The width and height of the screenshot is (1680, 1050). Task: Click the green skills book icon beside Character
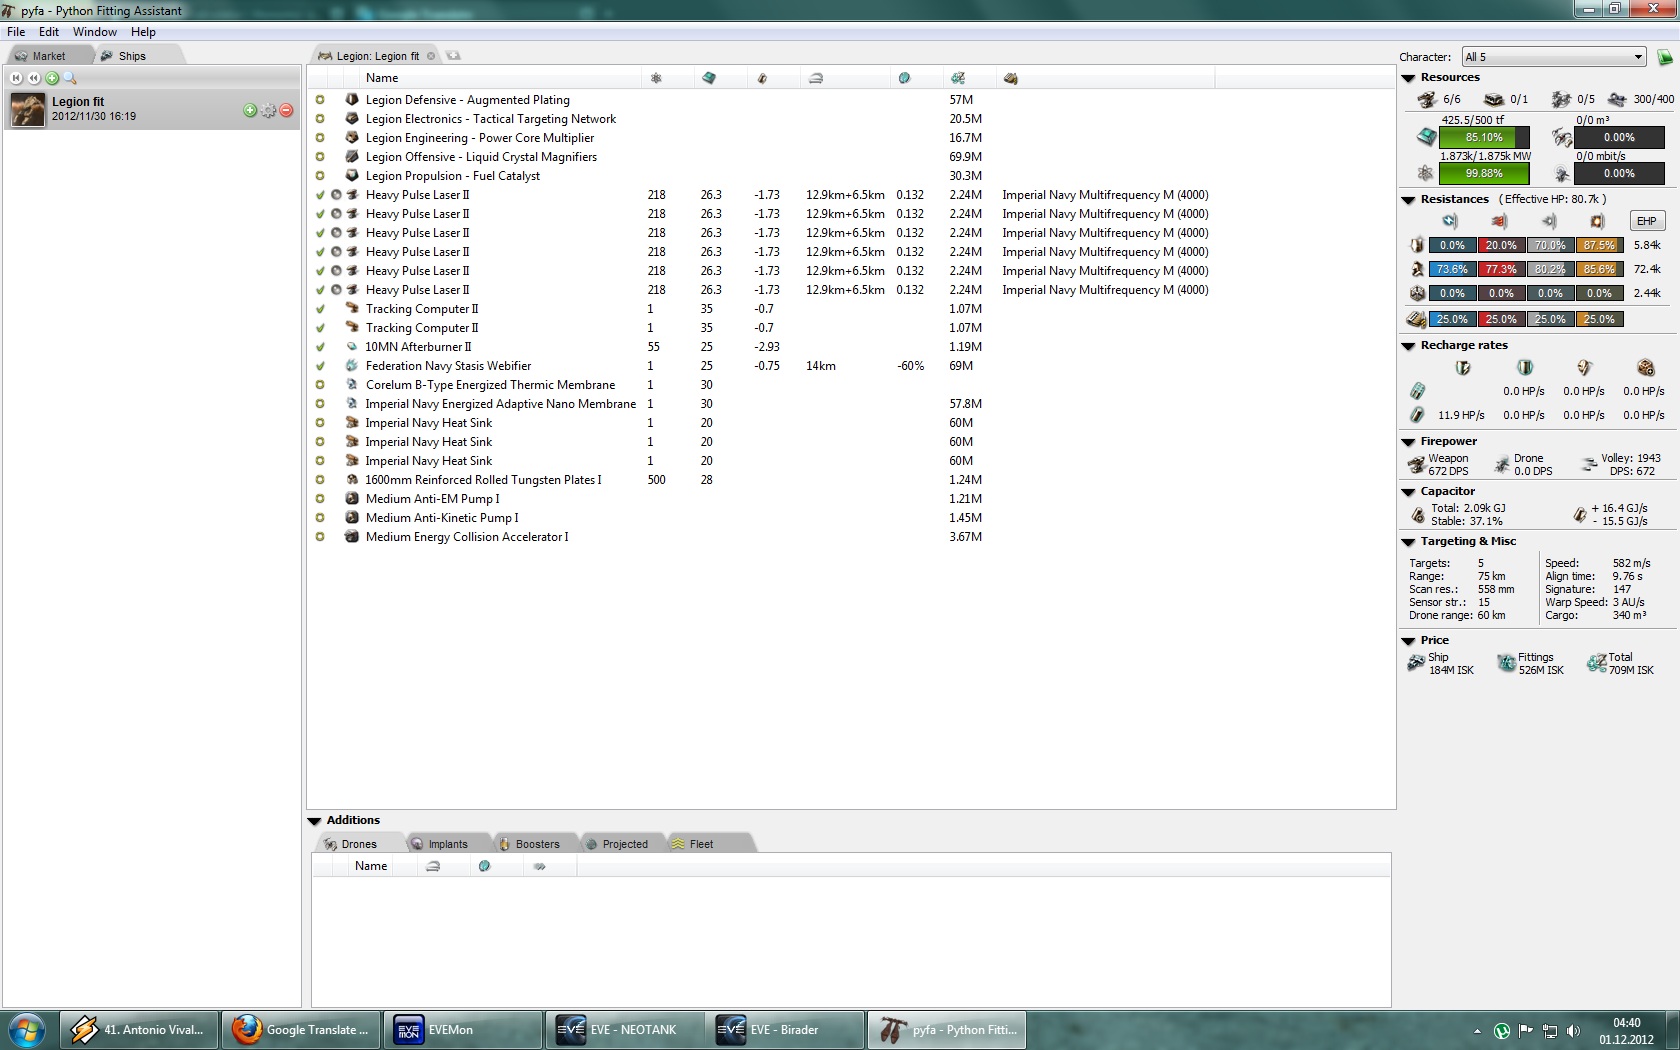[1665, 57]
